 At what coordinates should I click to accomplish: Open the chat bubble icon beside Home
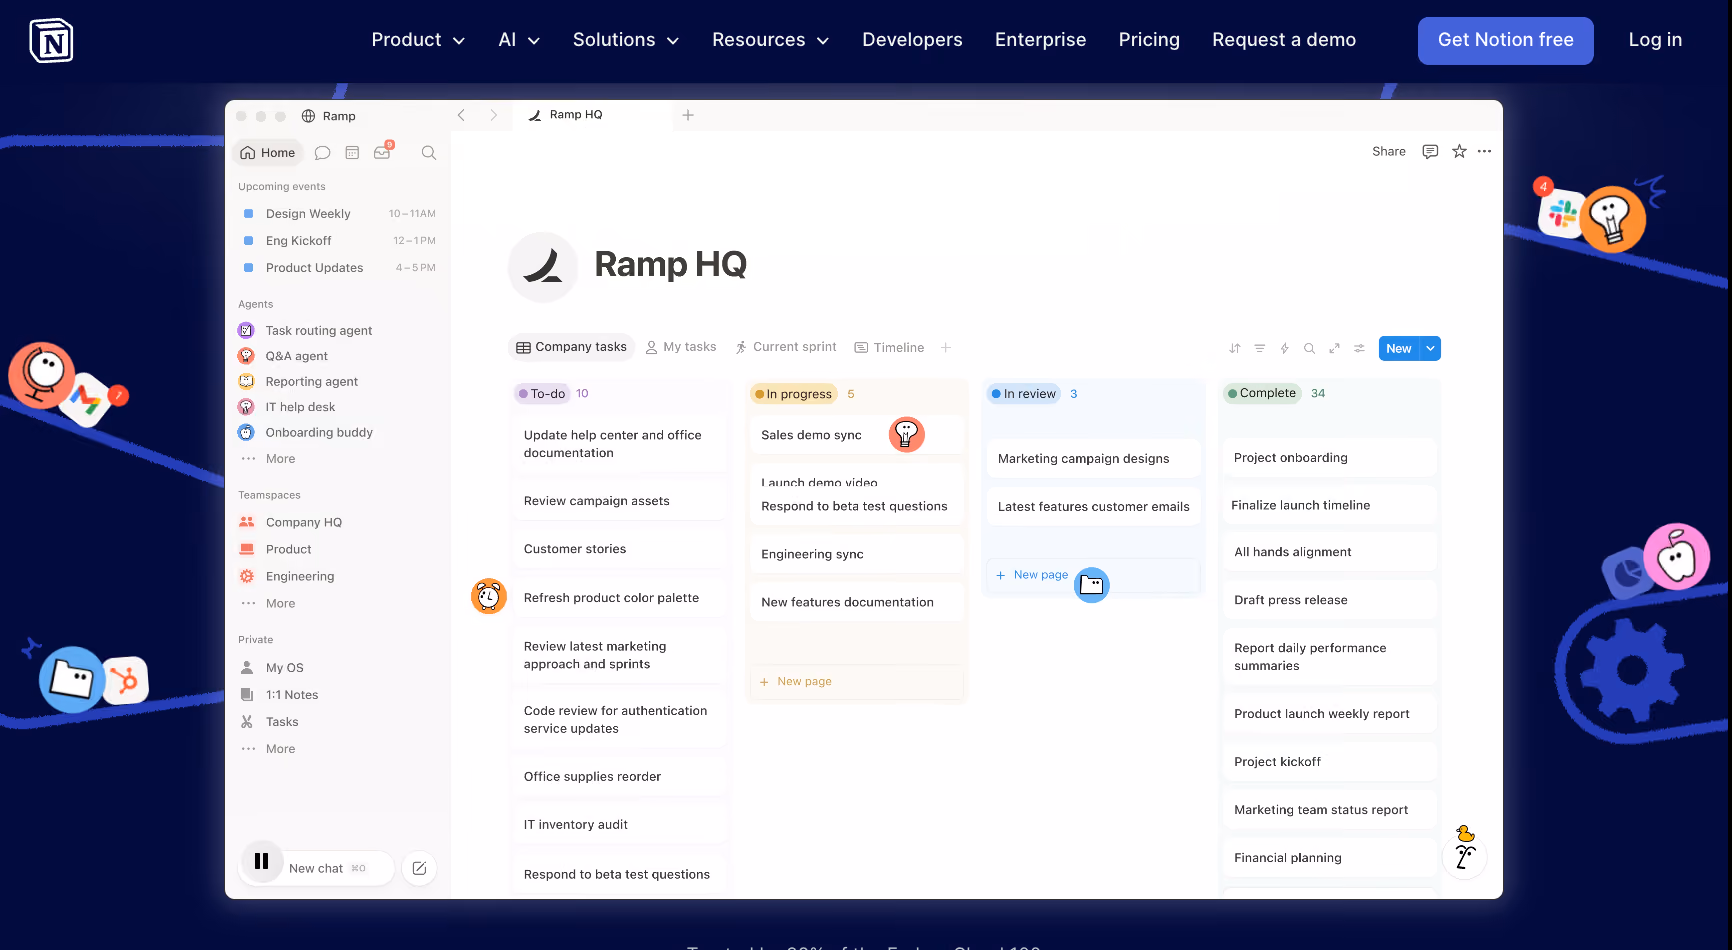pyautogui.click(x=322, y=153)
